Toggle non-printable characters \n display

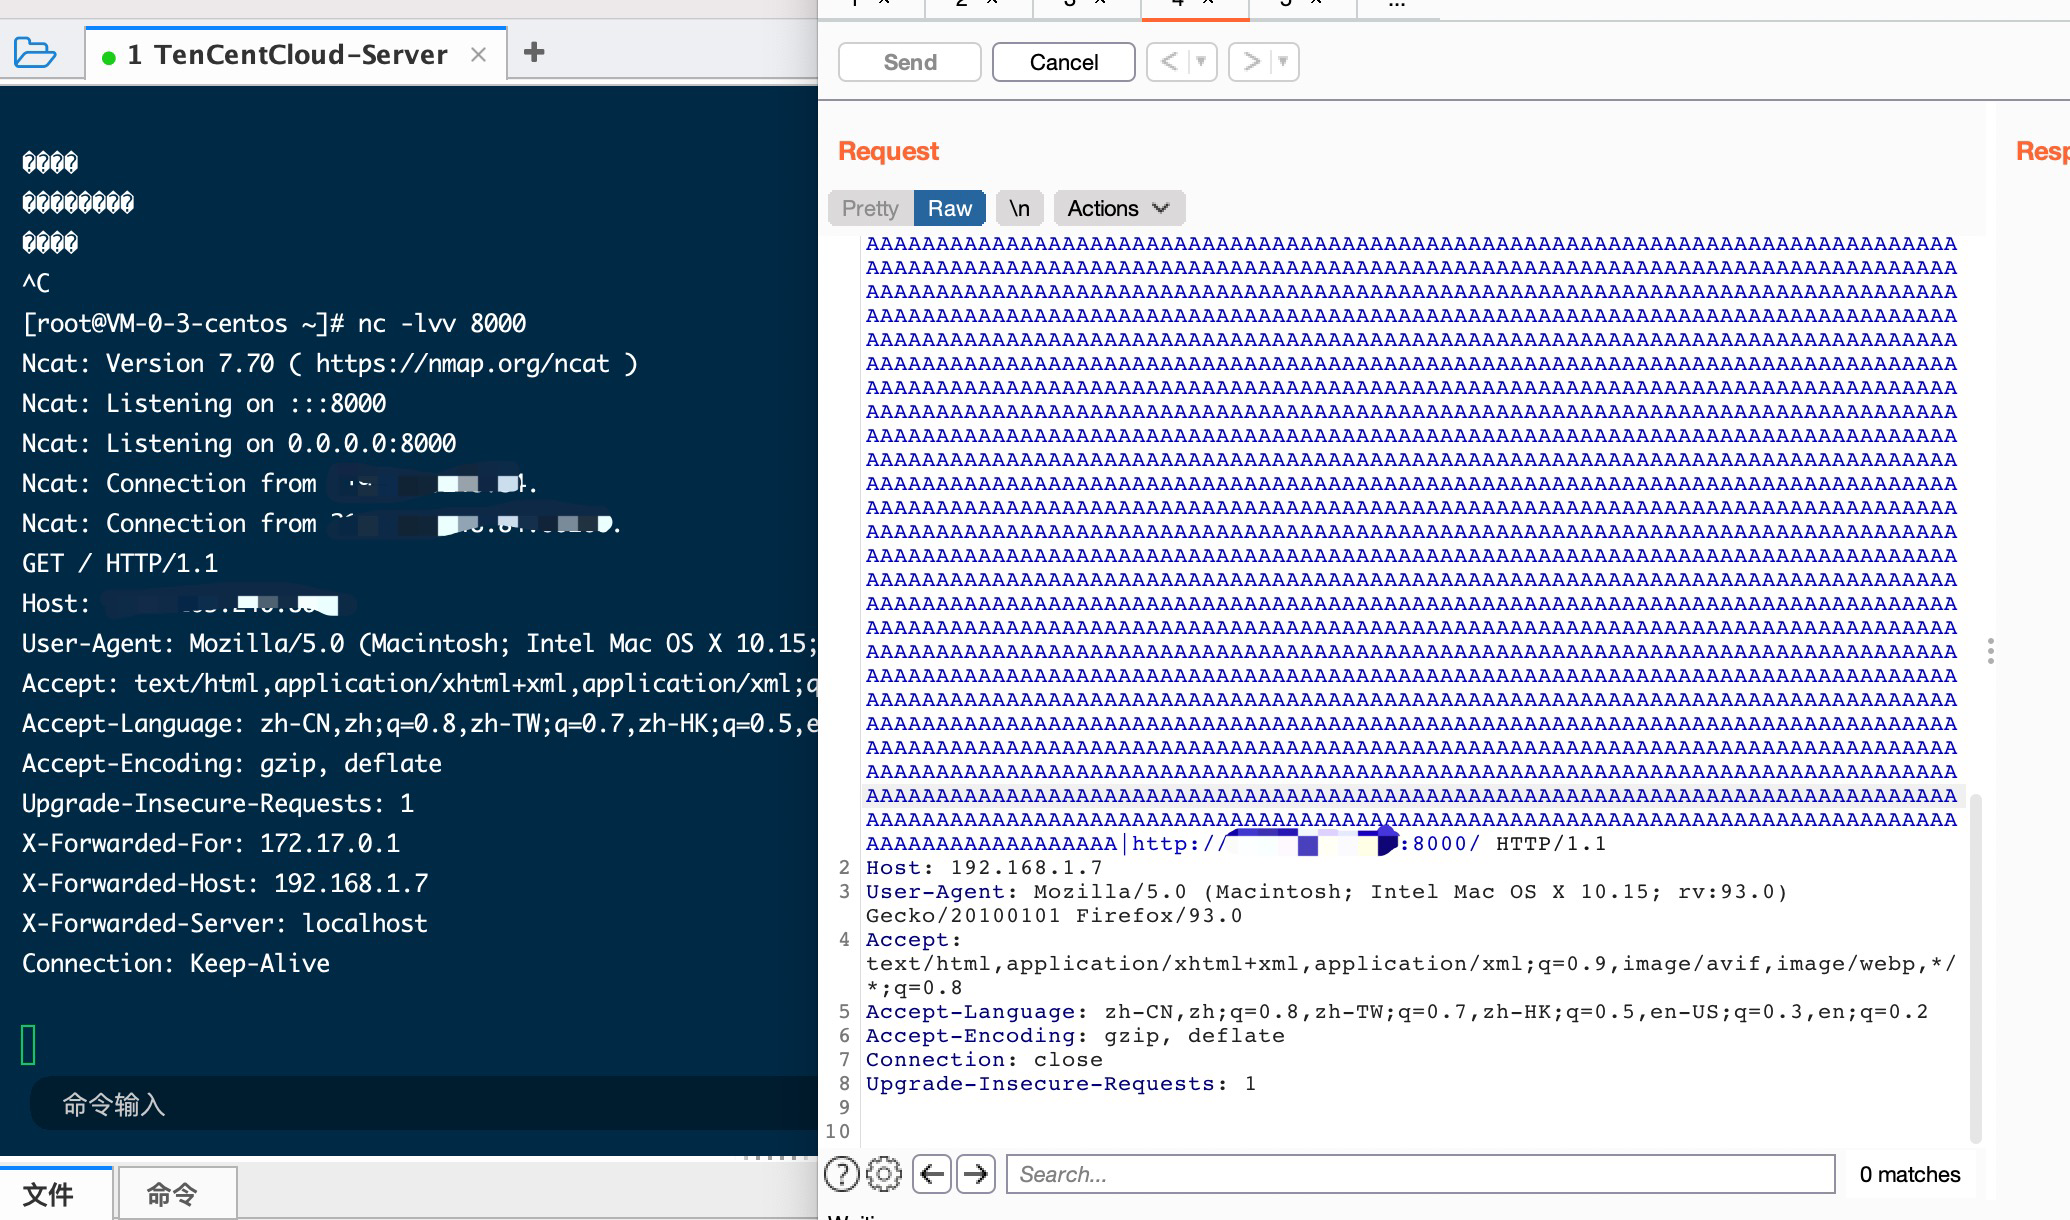[x=1019, y=208]
